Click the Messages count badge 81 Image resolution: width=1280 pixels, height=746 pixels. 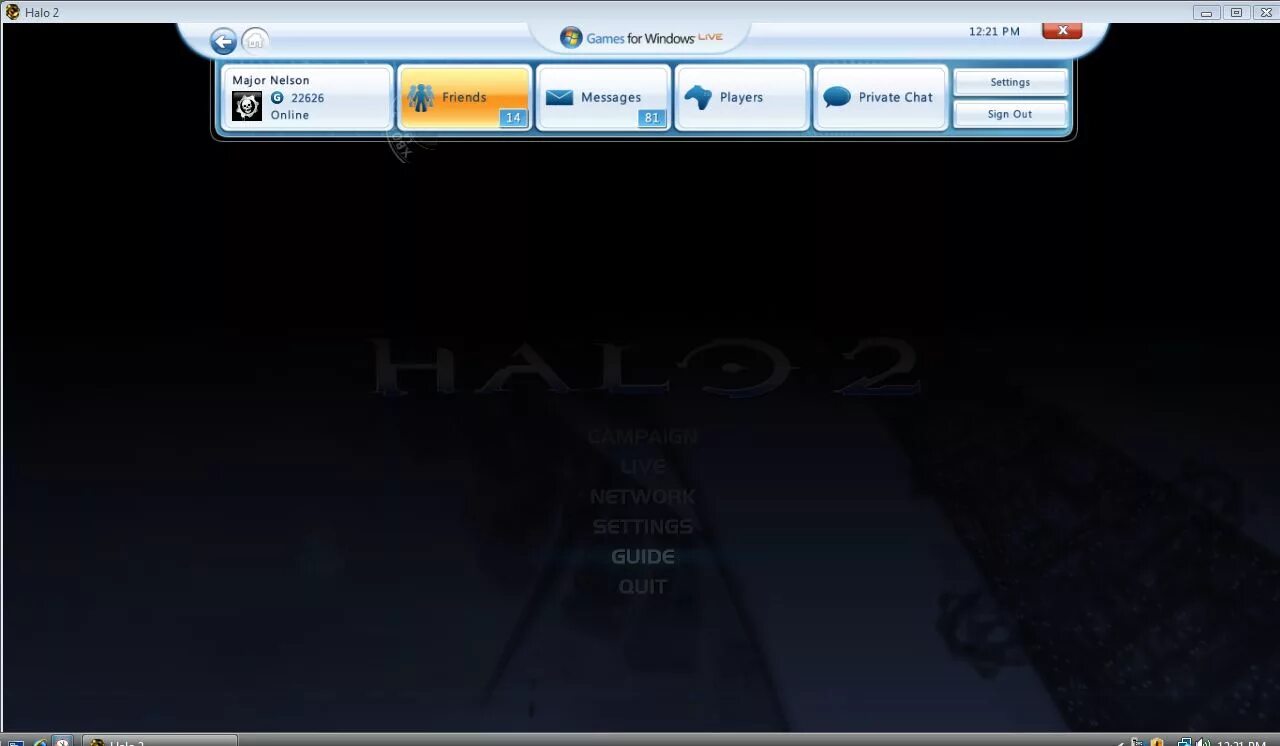pos(652,118)
